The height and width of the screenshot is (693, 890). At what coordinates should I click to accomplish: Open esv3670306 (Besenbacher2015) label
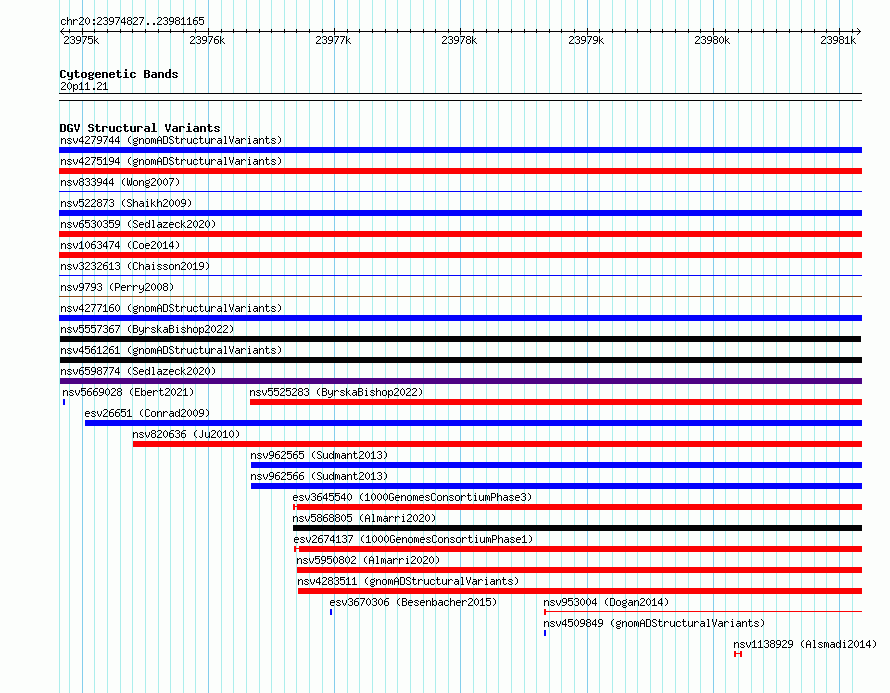(413, 602)
